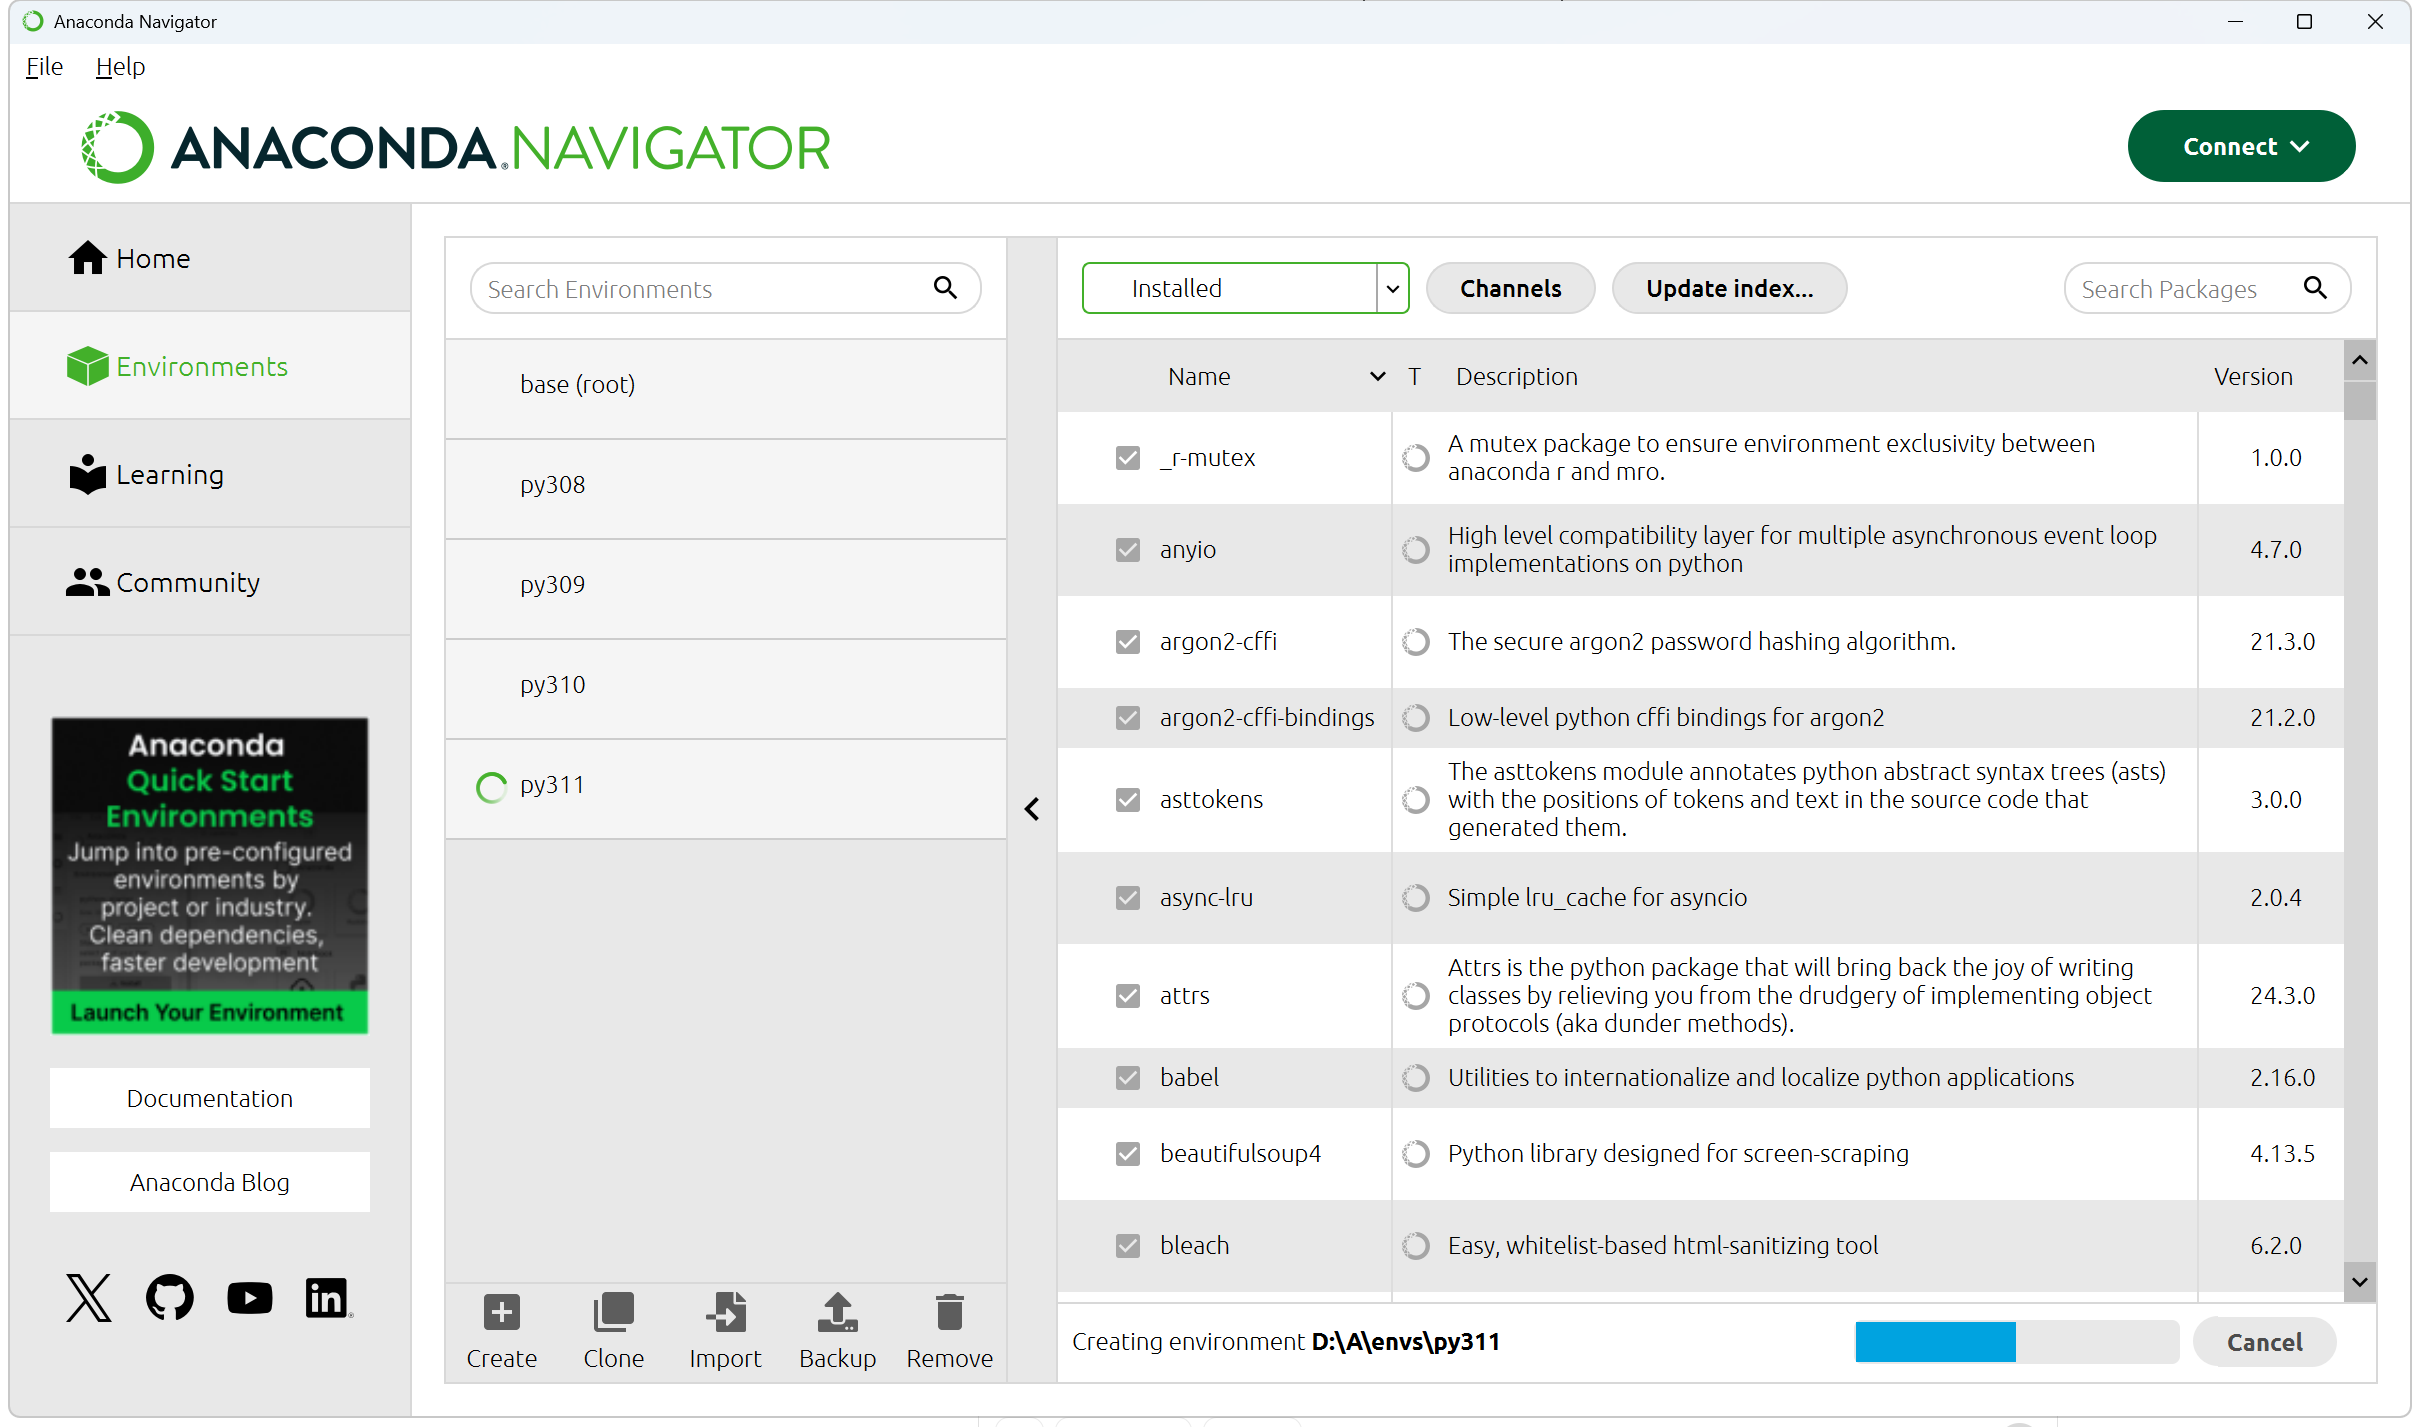Open the Community tab
Screen dimensions: 2420x1427
pyautogui.click(x=210, y=582)
